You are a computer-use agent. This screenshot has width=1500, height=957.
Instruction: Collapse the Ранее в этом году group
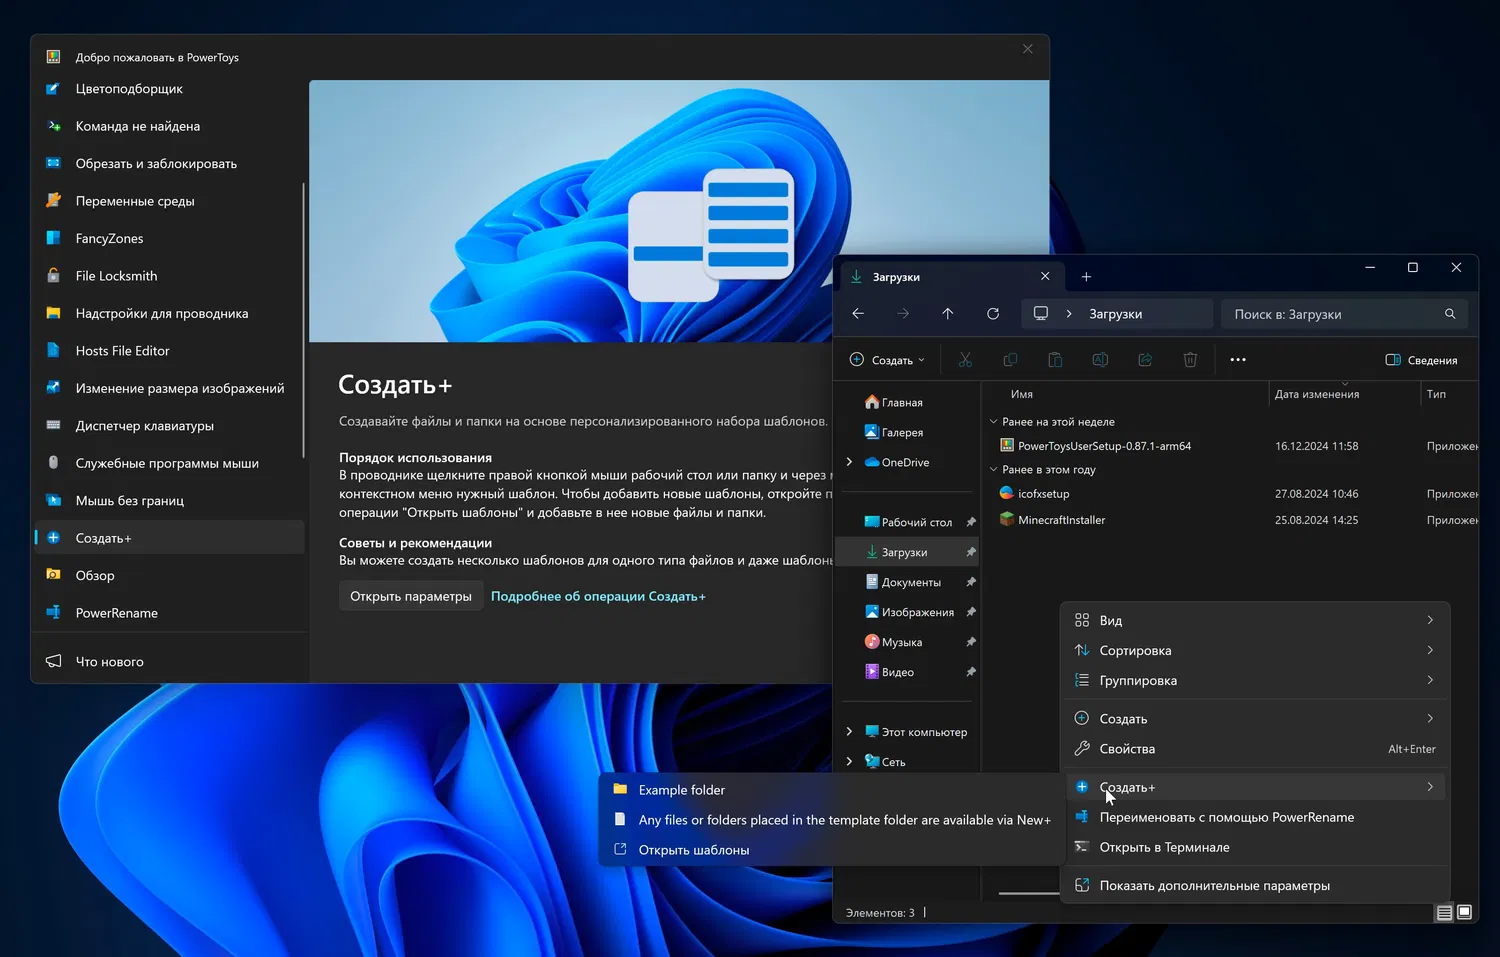[x=994, y=470]
